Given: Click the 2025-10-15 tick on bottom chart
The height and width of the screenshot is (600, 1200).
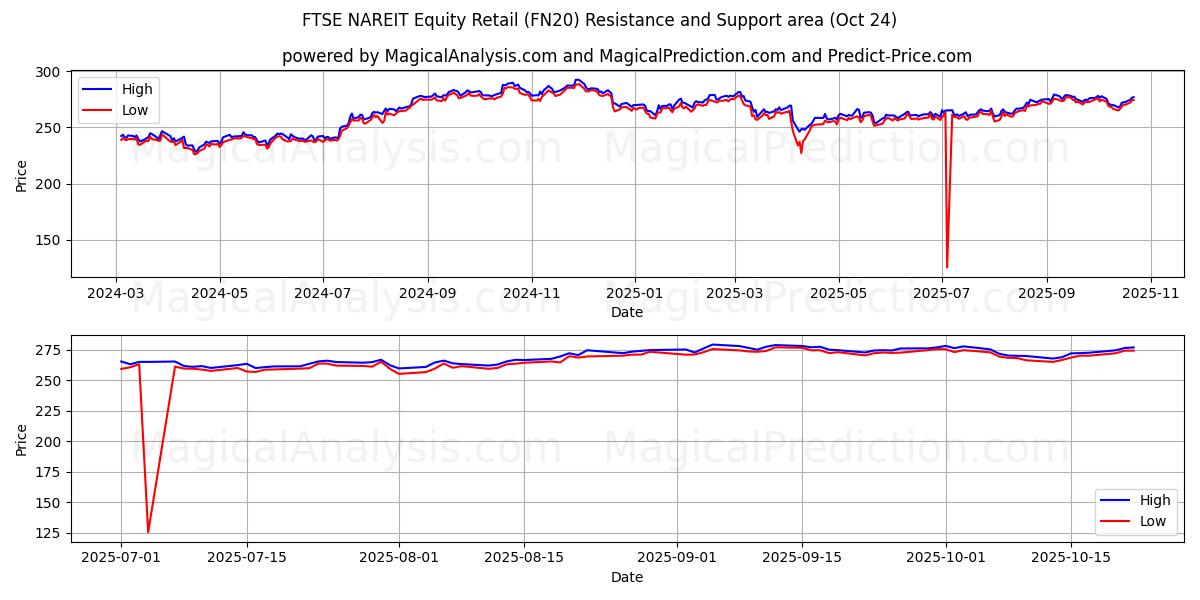Looking at the screenshot, I should (1071, 559).
